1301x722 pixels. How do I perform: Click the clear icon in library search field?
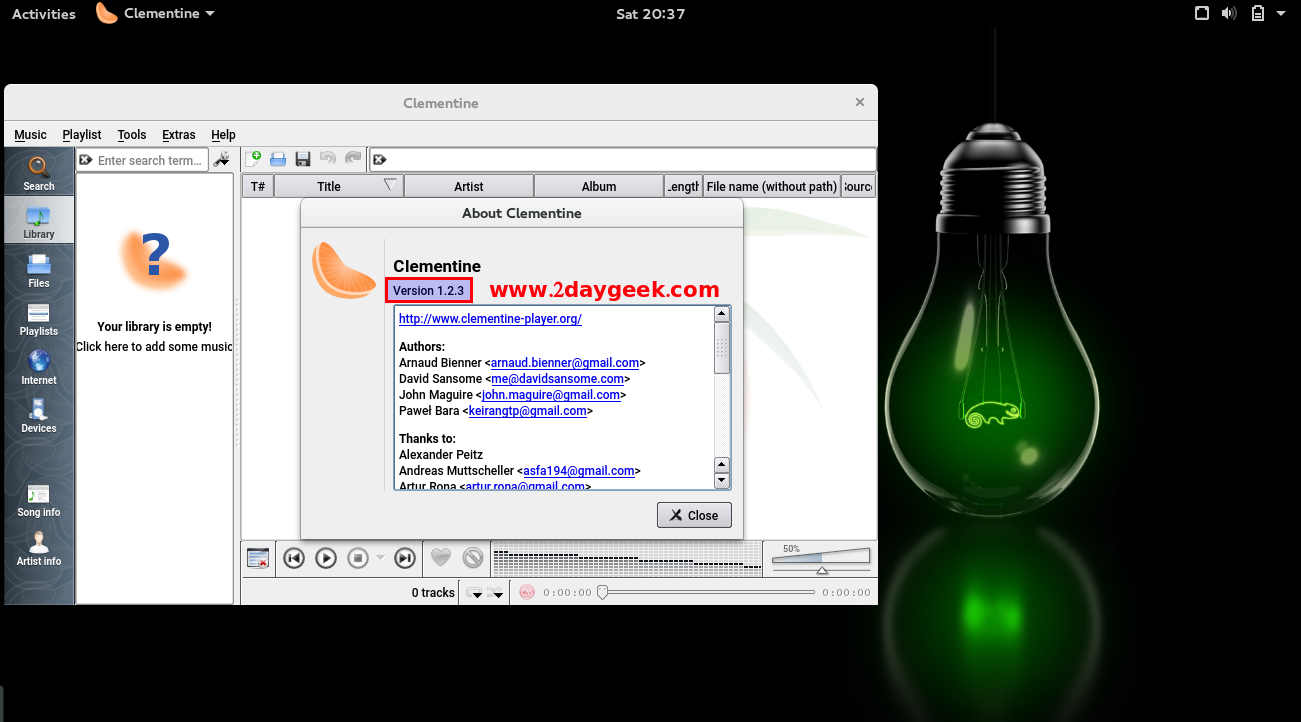86,160
